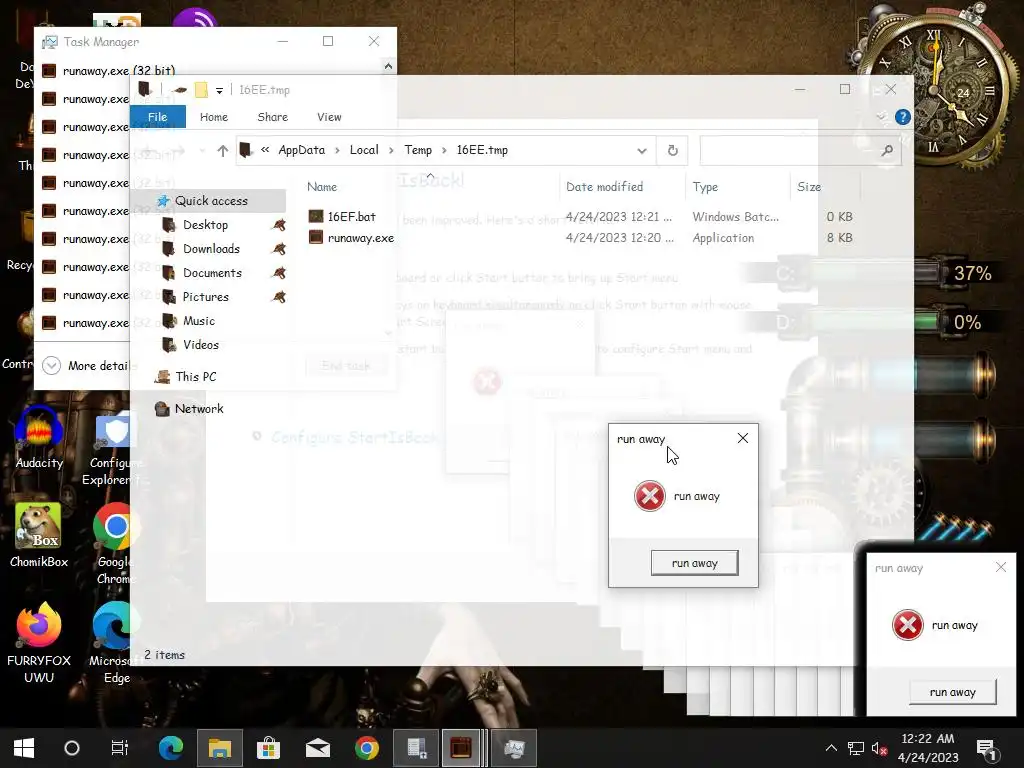Open Pictures in the navigation pane
Screen dimensions: 1024x768
click(205, 297)
